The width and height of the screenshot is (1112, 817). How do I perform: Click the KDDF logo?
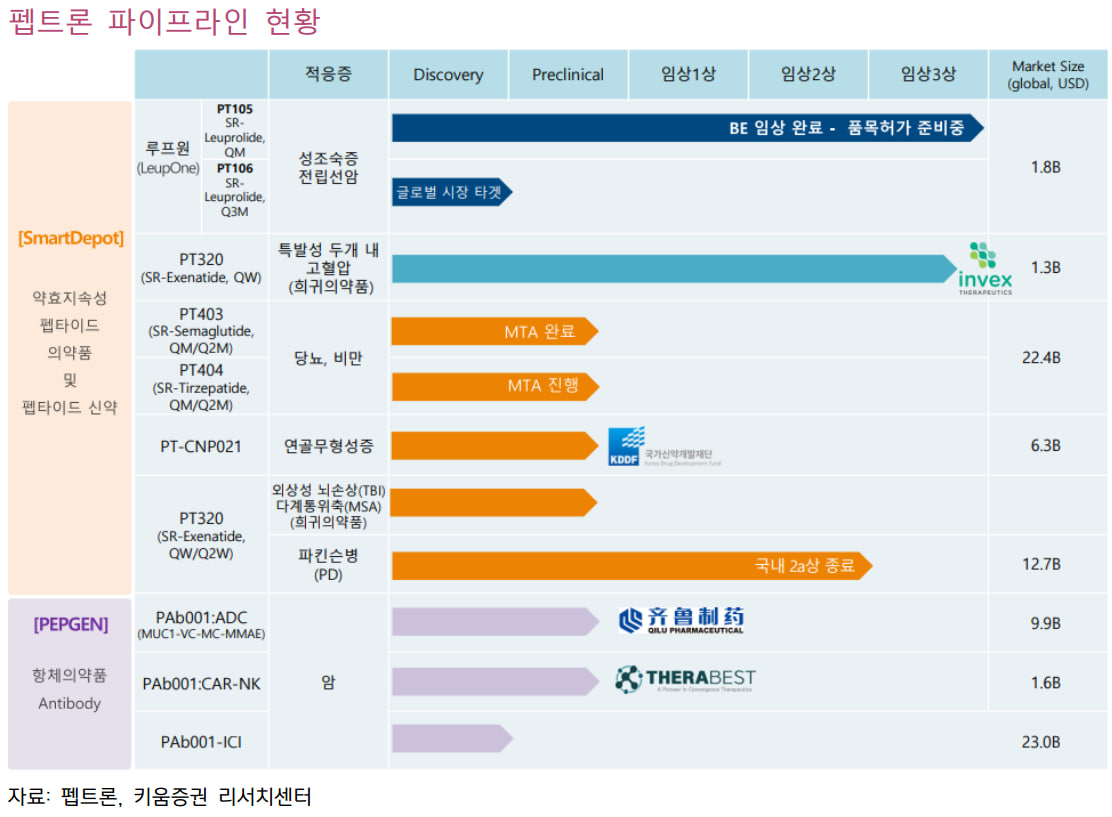coord(664,446)
